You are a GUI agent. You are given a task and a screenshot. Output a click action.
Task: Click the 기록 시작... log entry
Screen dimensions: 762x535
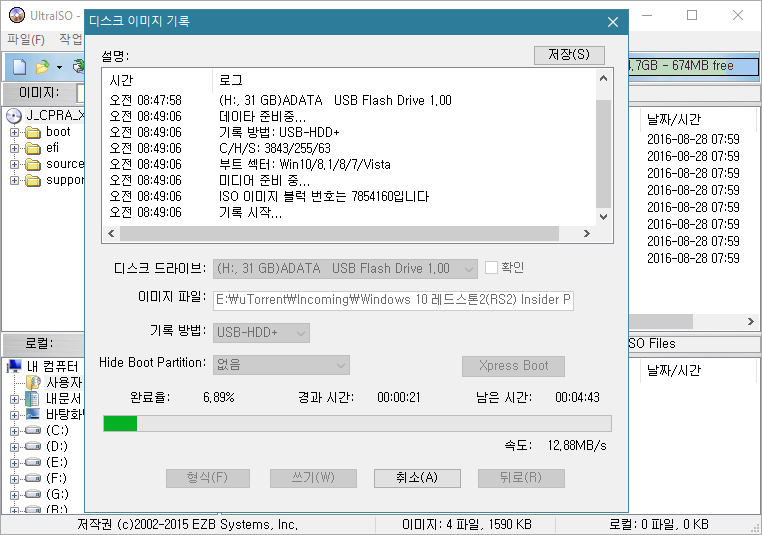(250, 213)
